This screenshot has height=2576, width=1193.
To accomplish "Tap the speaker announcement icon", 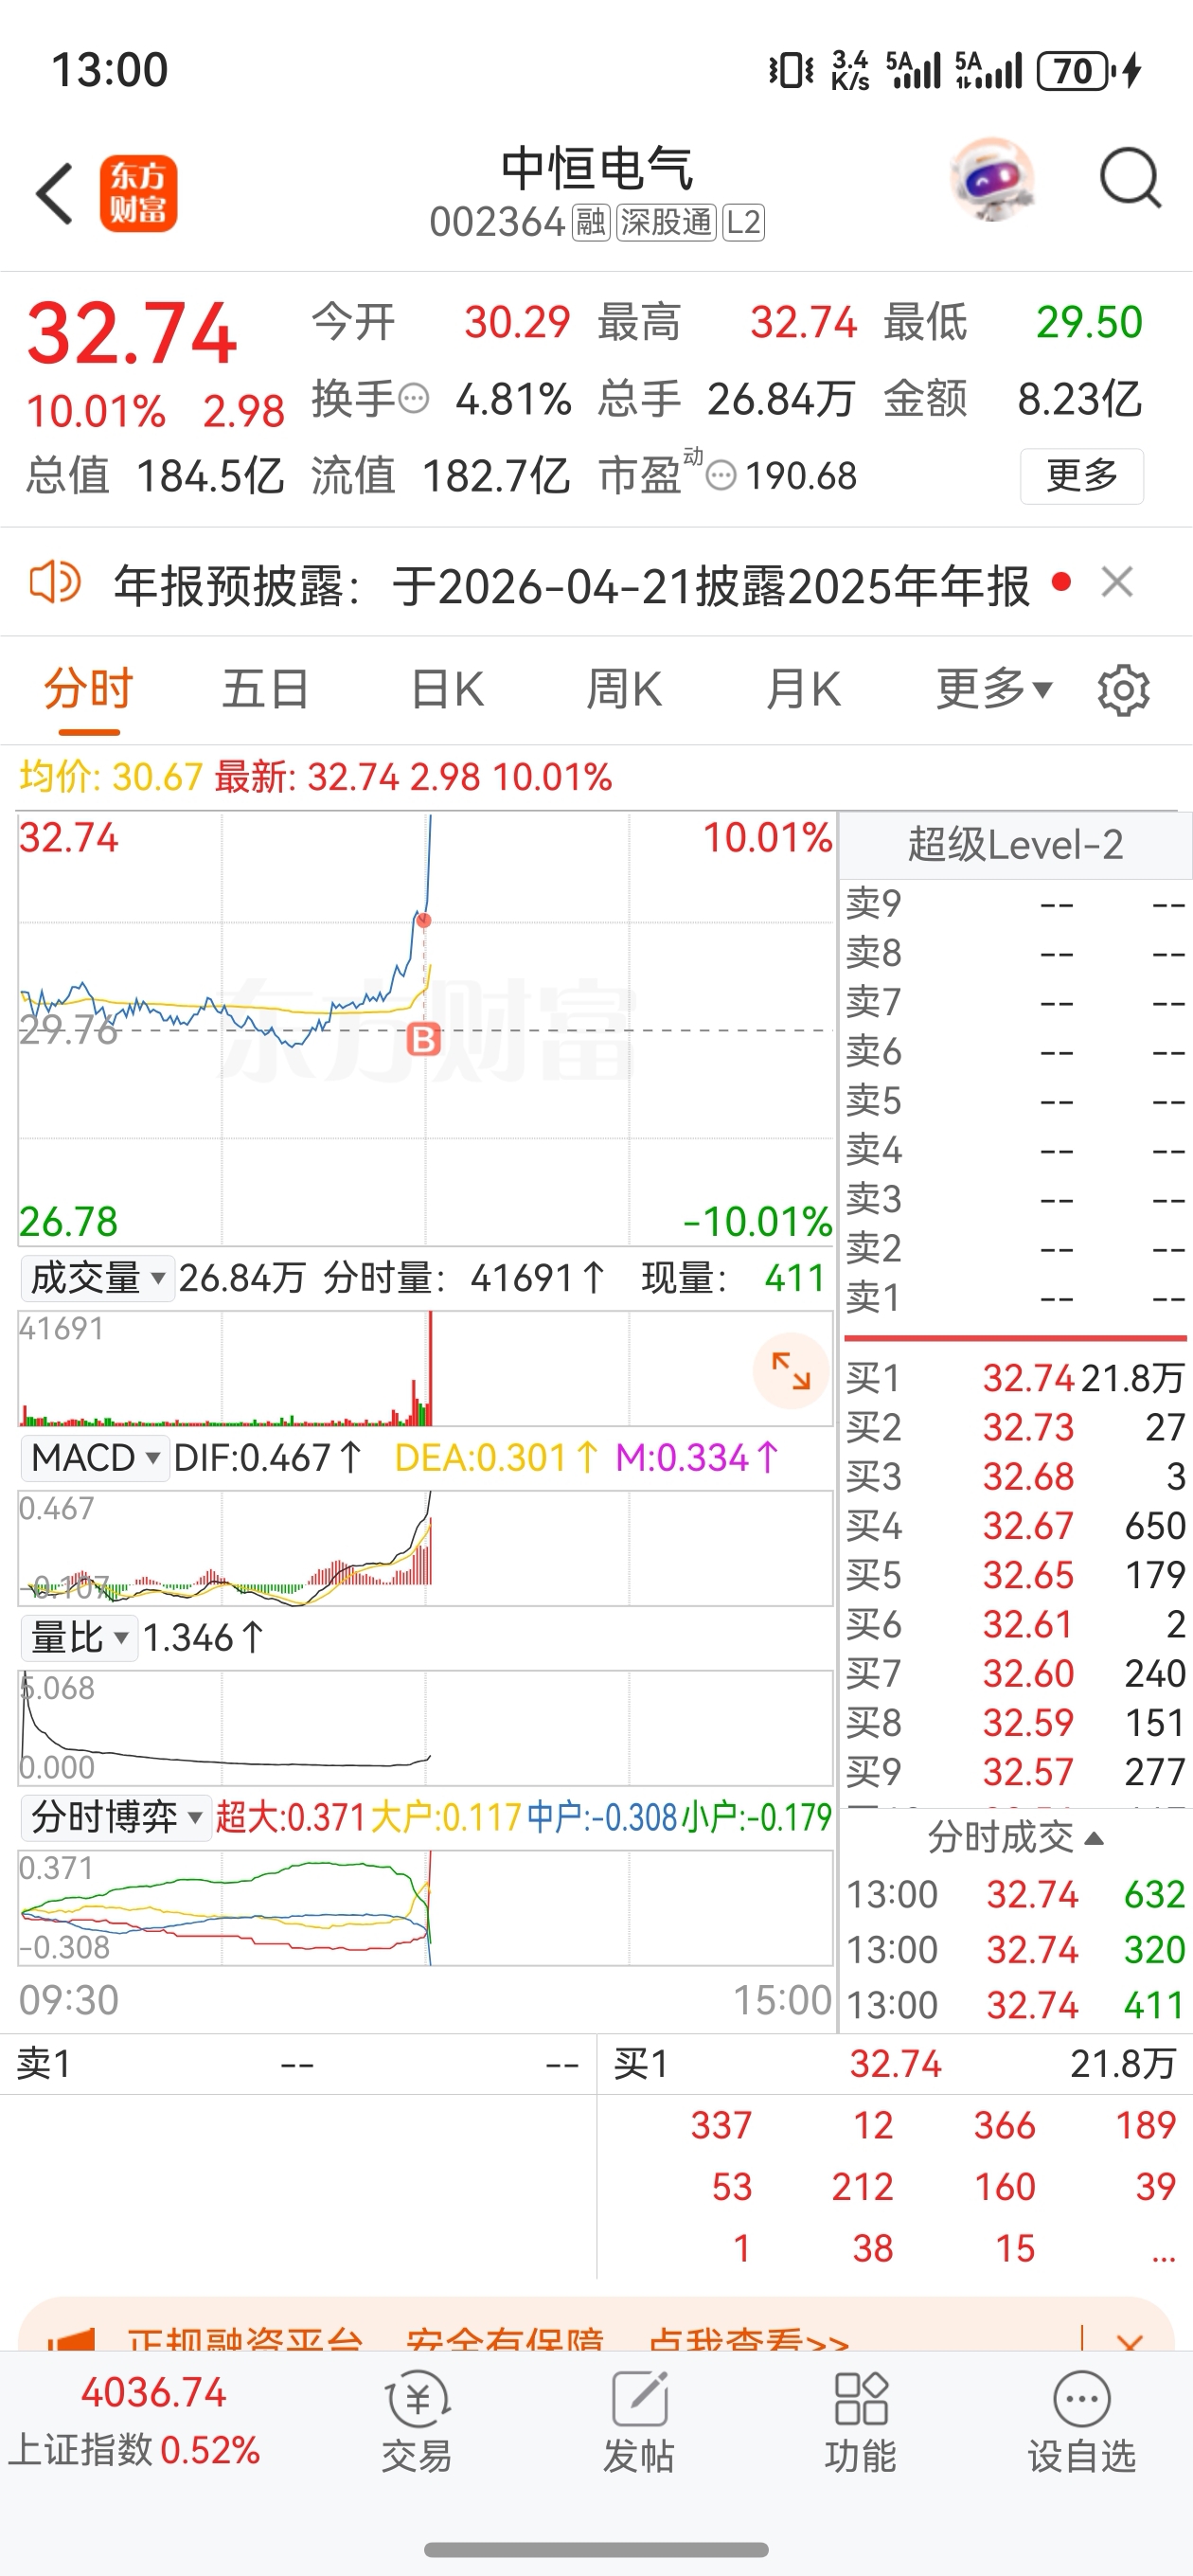I will pos(54,582).
